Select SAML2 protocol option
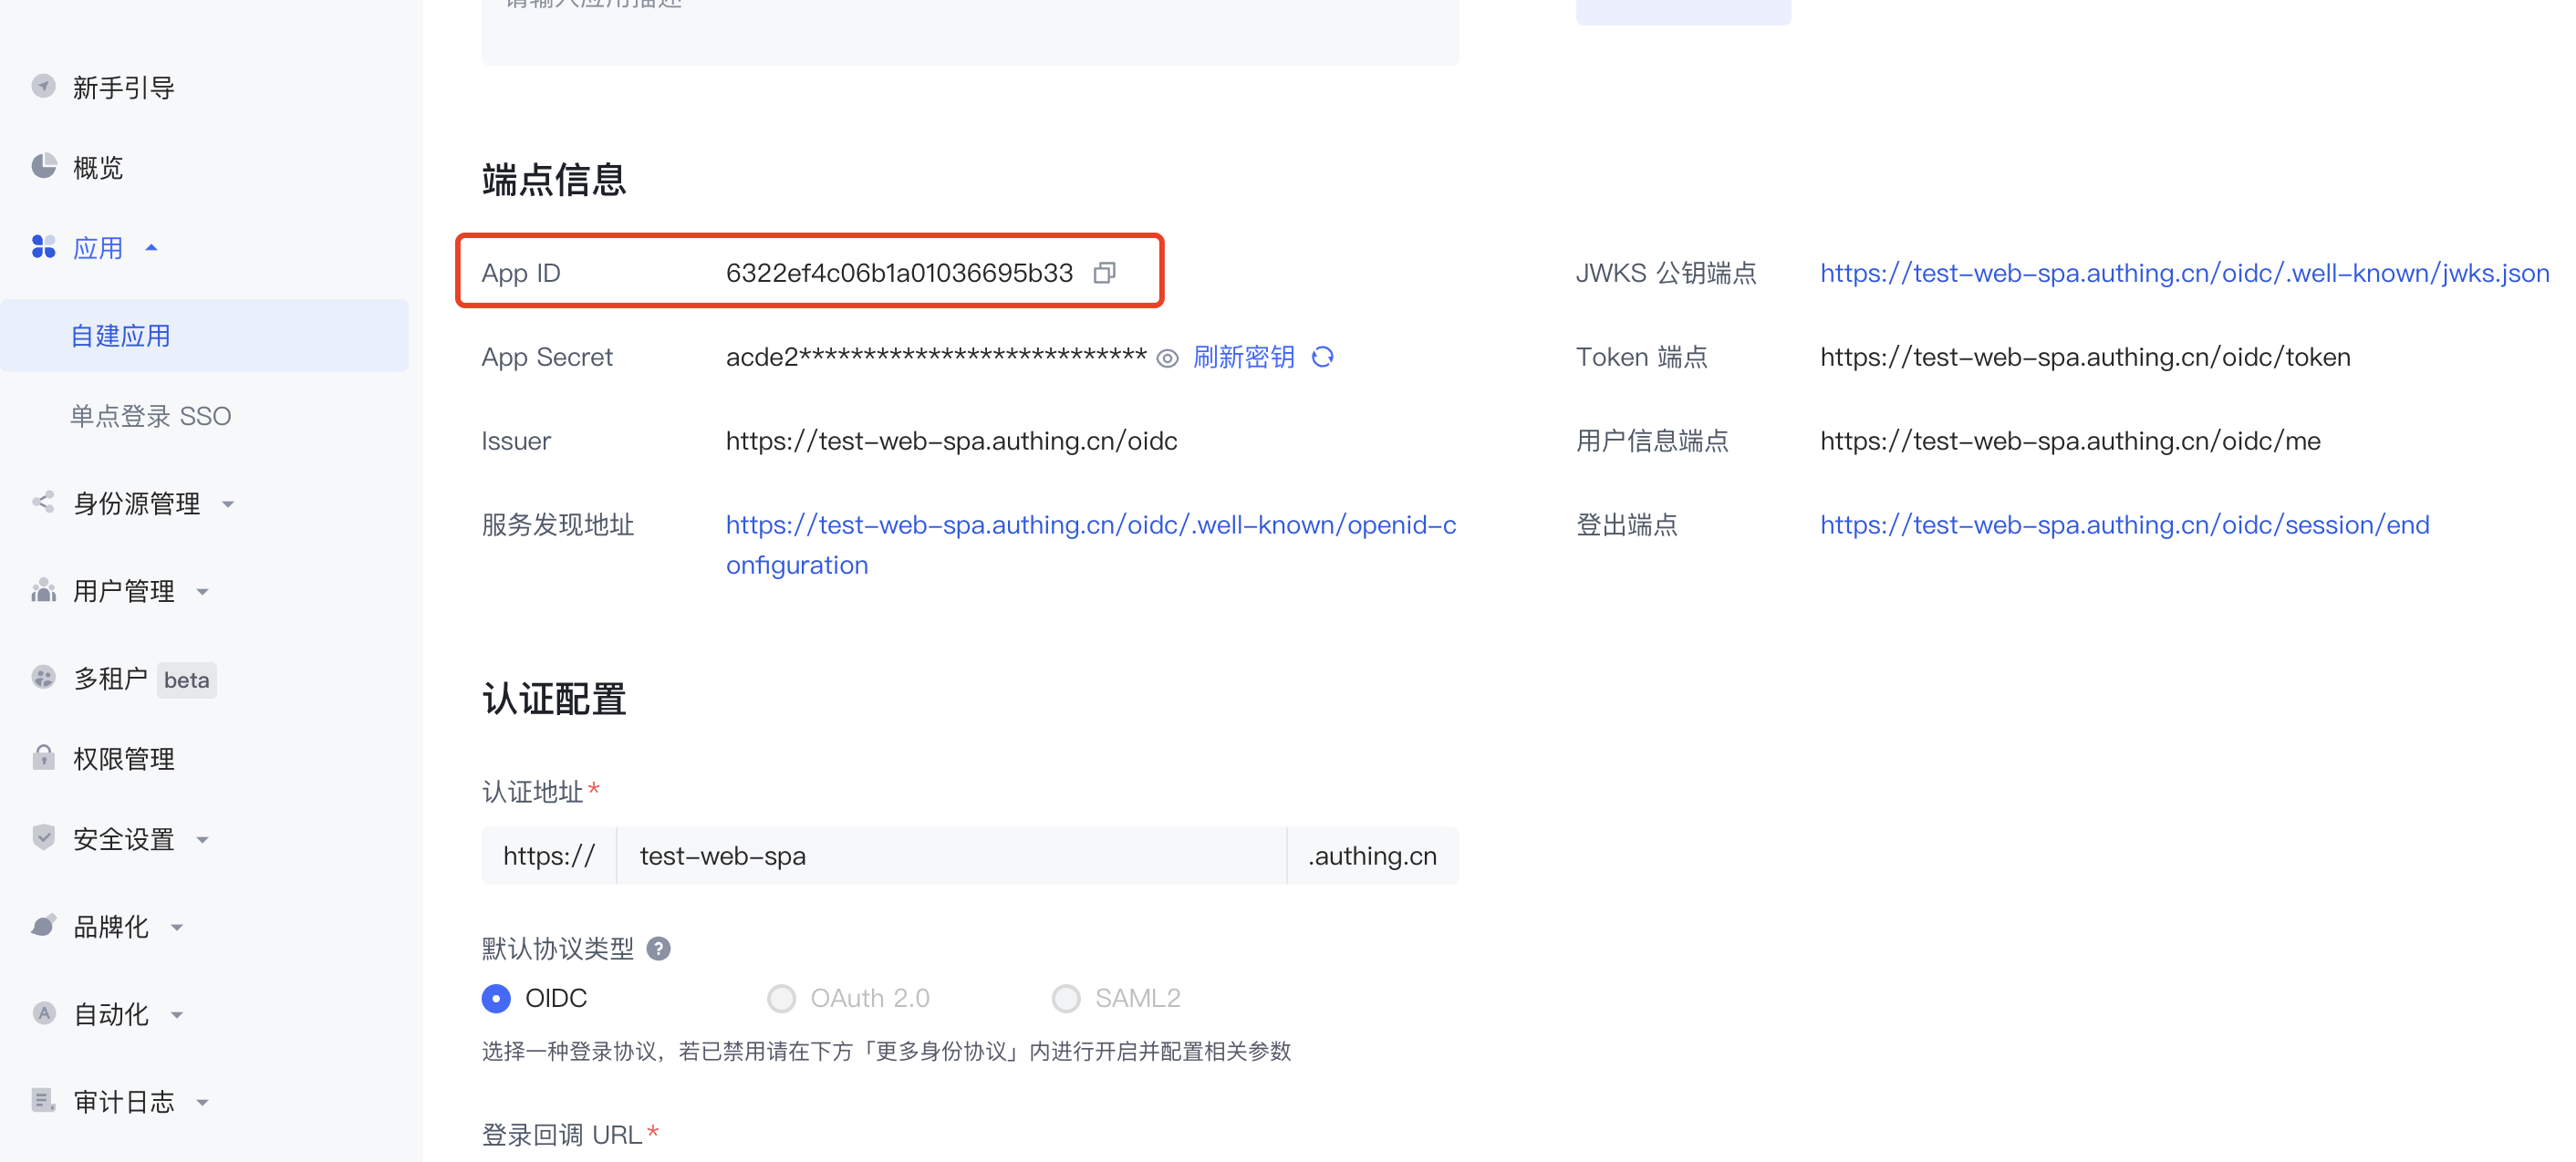2576x1162 pixels. [x=1066, y=998]
